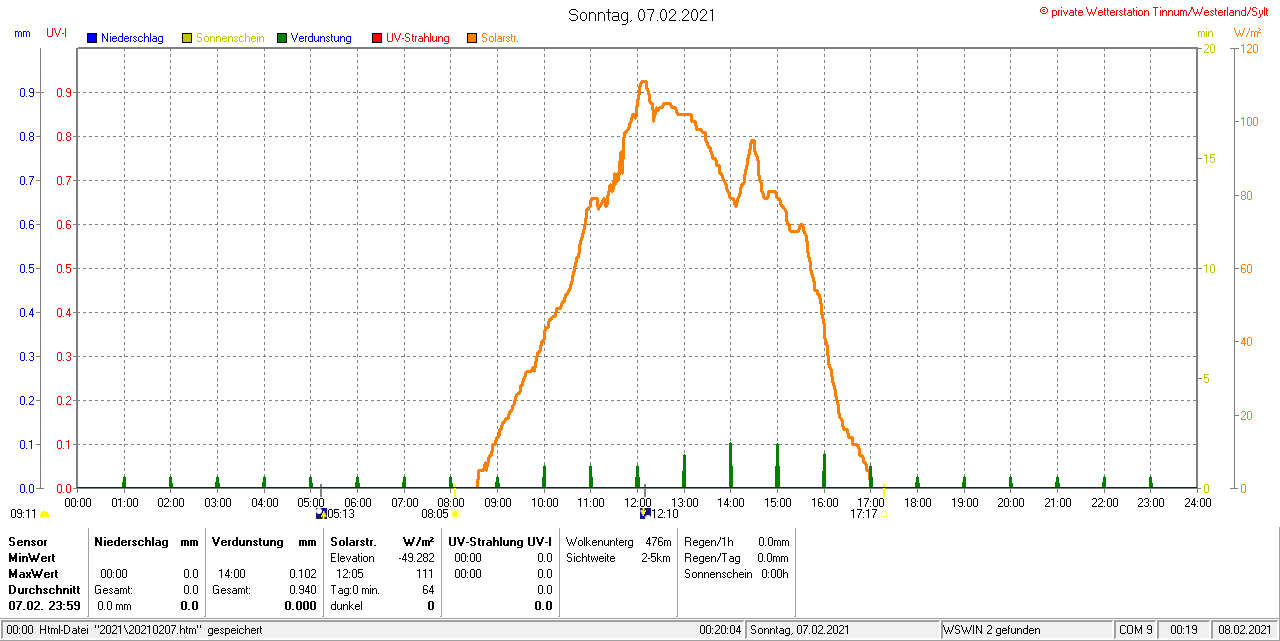1280x641 pixels.
Task: Click the MaxWert row label
Action: 33,574
